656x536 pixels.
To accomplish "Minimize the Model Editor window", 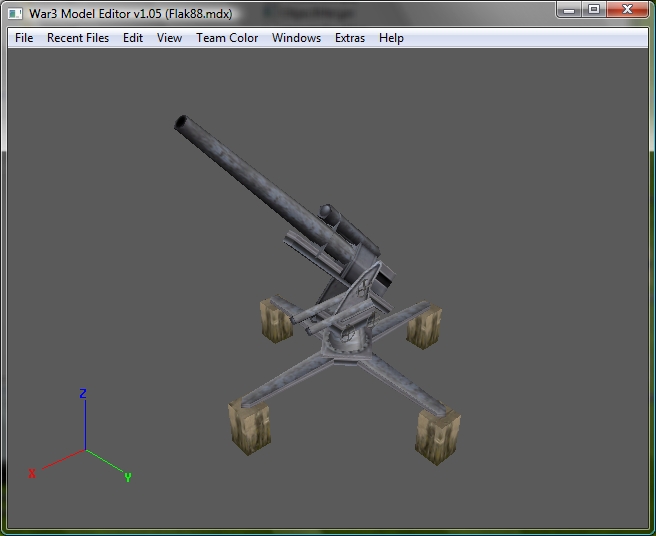I will (x=569, y=10).
